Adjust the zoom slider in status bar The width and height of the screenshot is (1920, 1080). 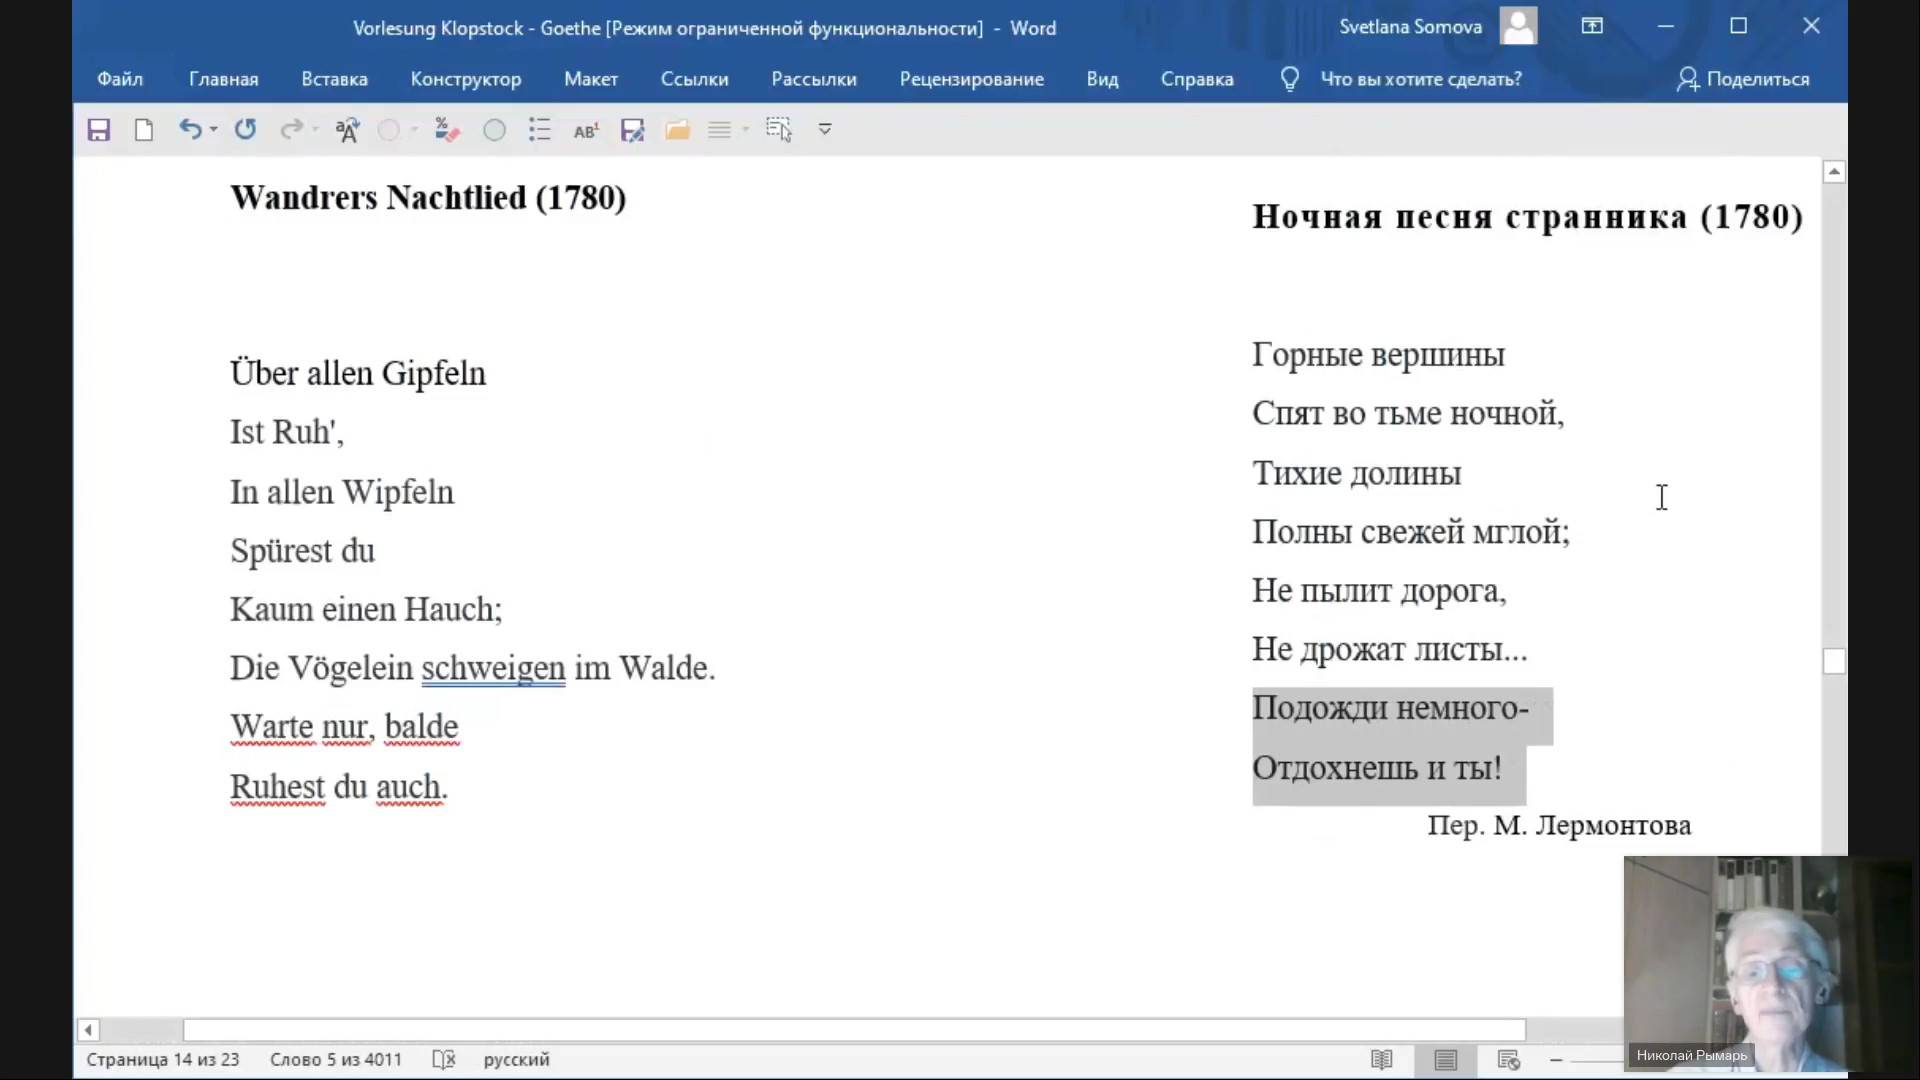coord(1600,1059)
